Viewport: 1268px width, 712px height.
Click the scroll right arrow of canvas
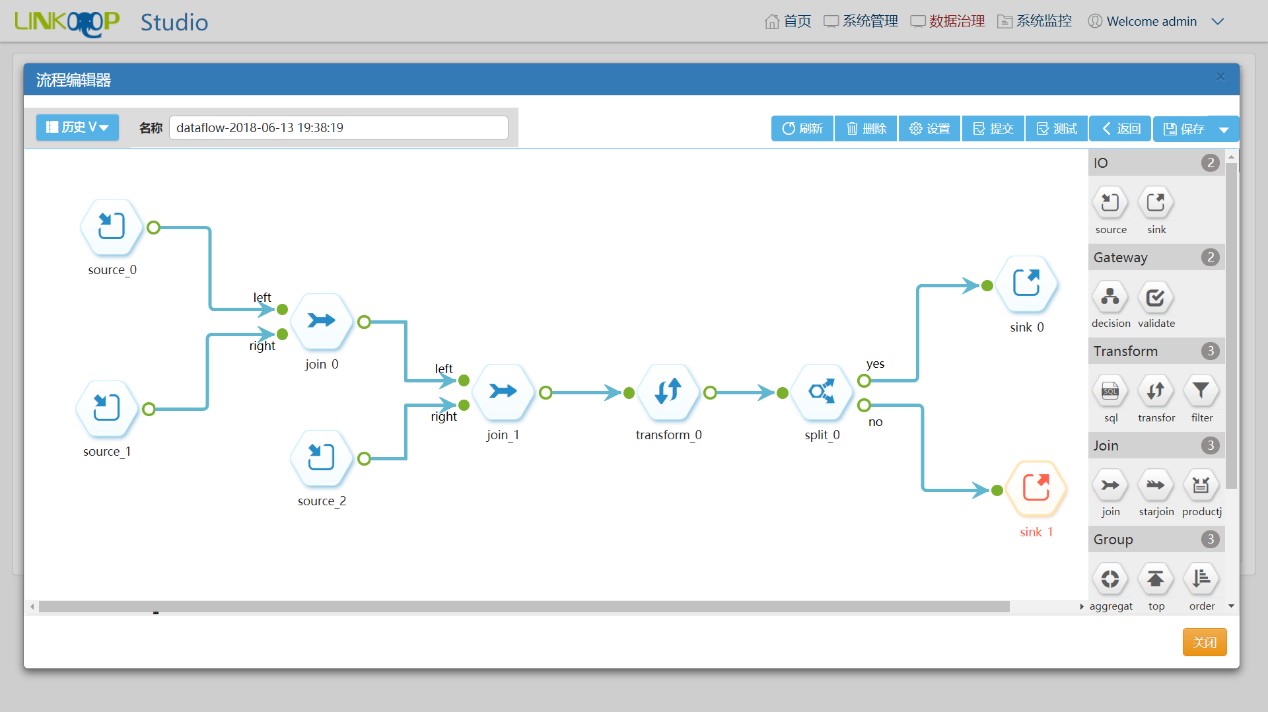[x=1081, y=606]
